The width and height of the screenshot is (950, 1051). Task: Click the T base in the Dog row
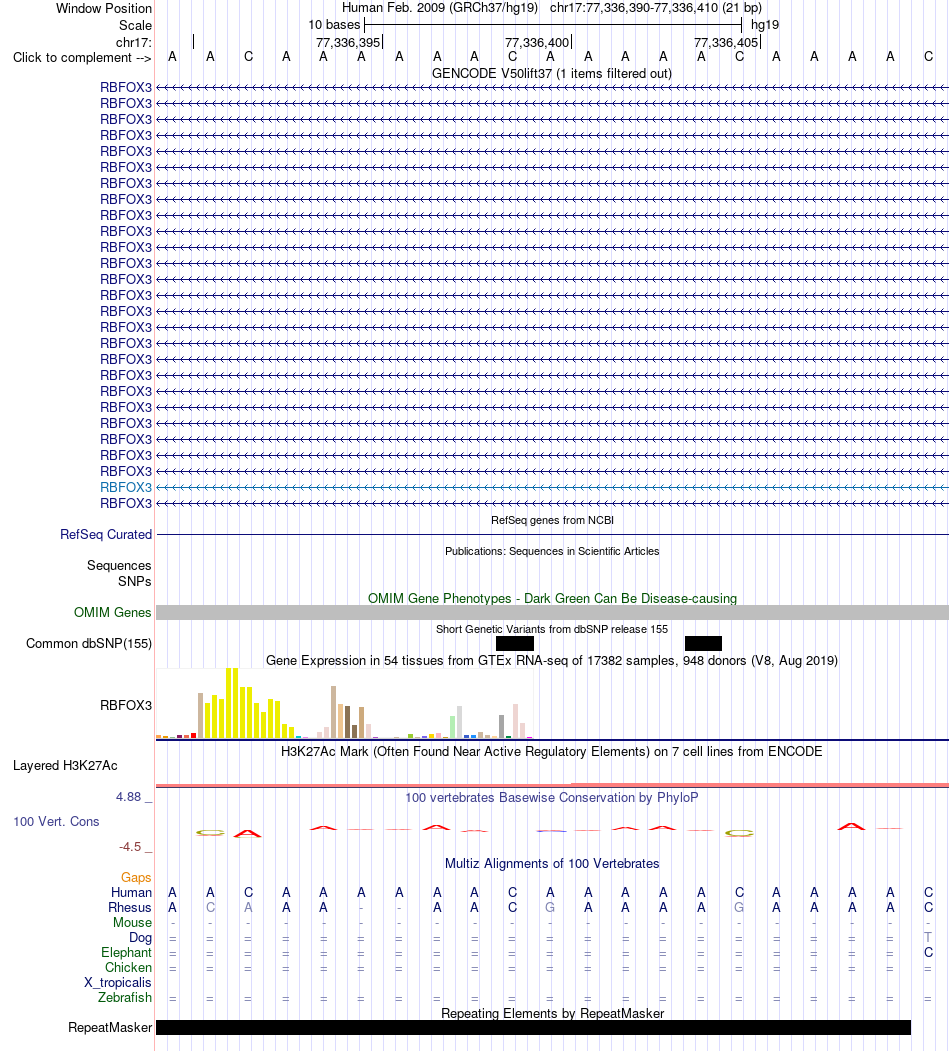coord(928,937)
